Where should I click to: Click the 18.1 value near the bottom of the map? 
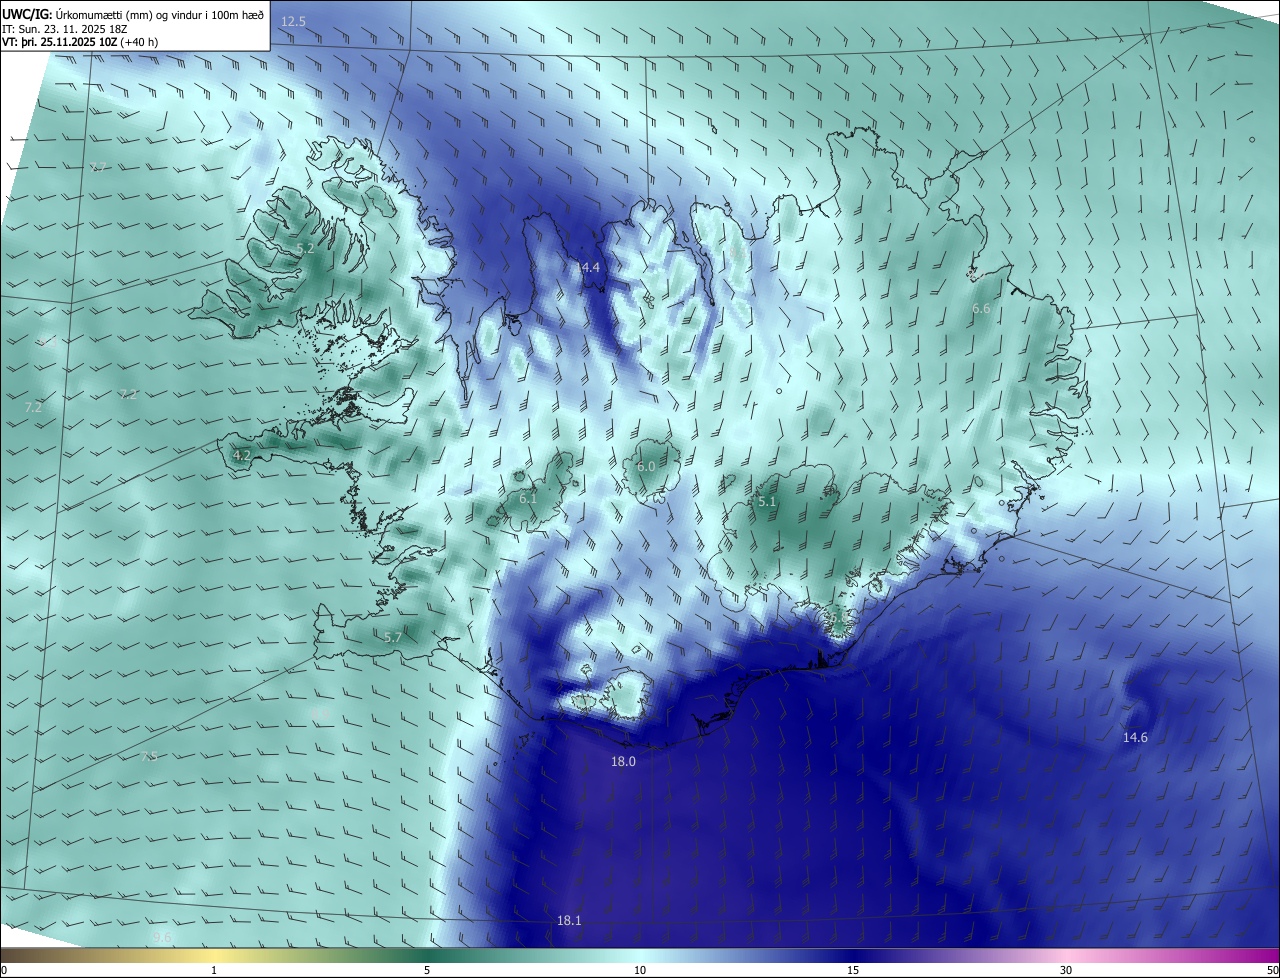[x=569, y=920]
